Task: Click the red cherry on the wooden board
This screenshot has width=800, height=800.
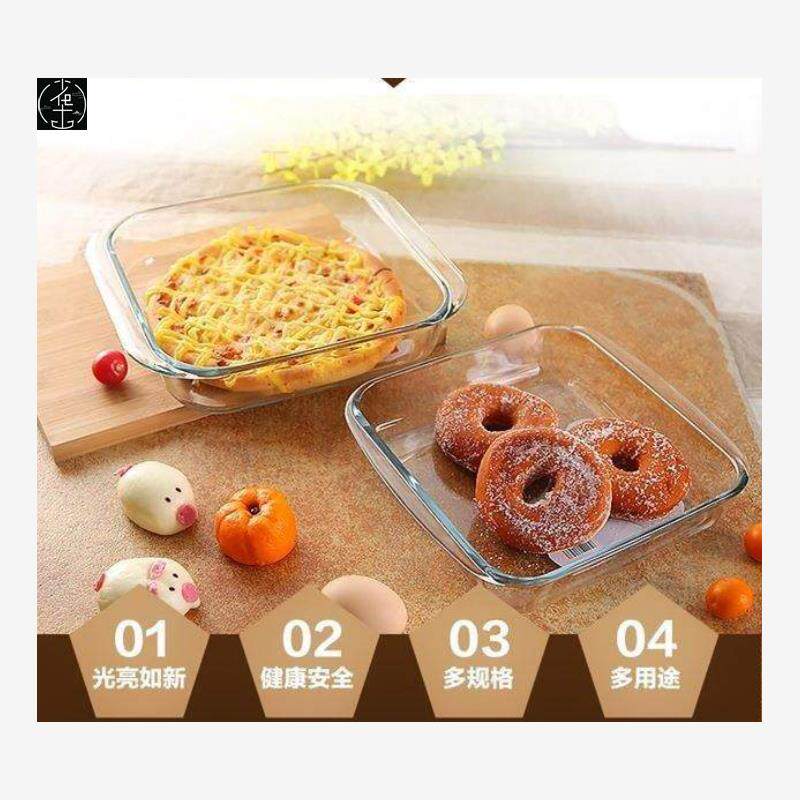Action: click(x=110, y=367)
